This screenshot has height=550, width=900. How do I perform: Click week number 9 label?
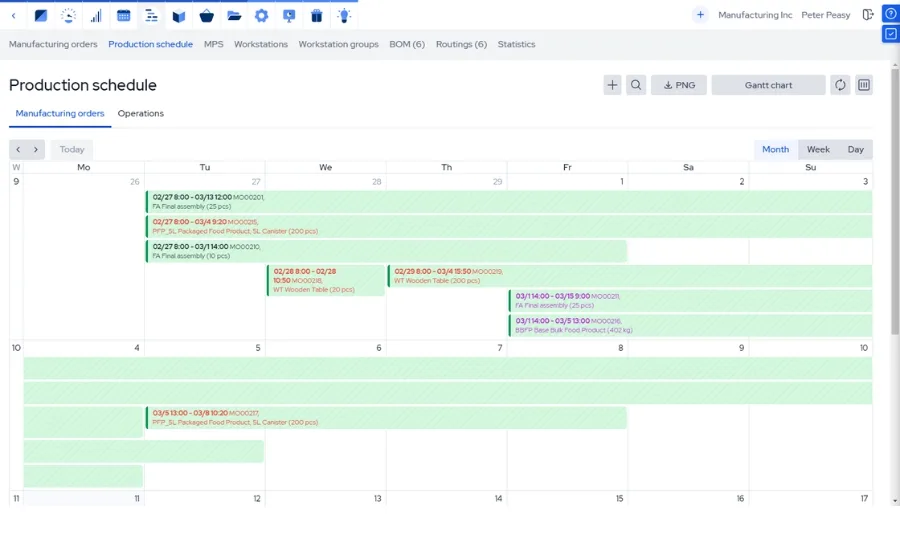coord(16,181)
